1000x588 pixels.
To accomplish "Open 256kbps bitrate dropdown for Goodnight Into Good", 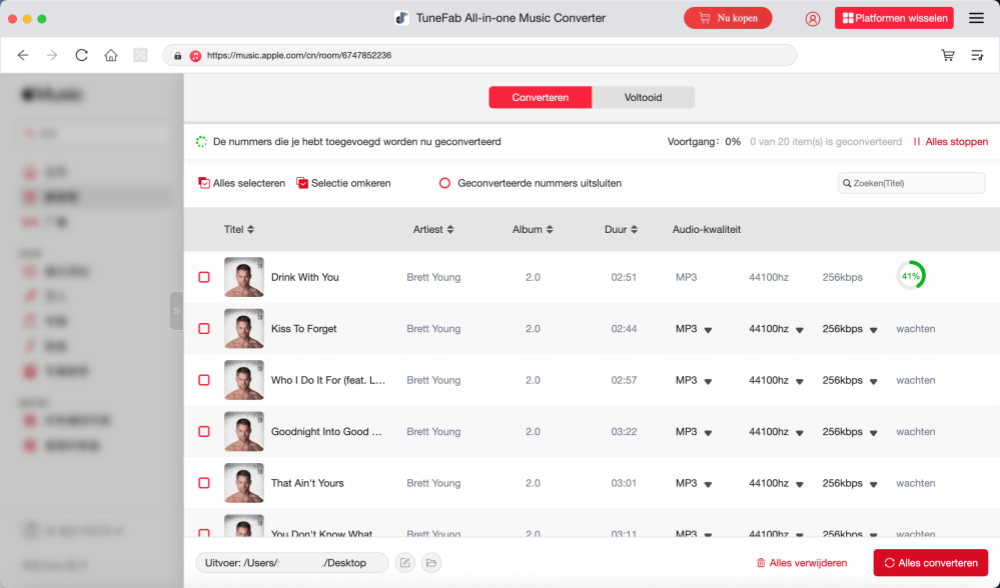I will (x=873, y=433).
